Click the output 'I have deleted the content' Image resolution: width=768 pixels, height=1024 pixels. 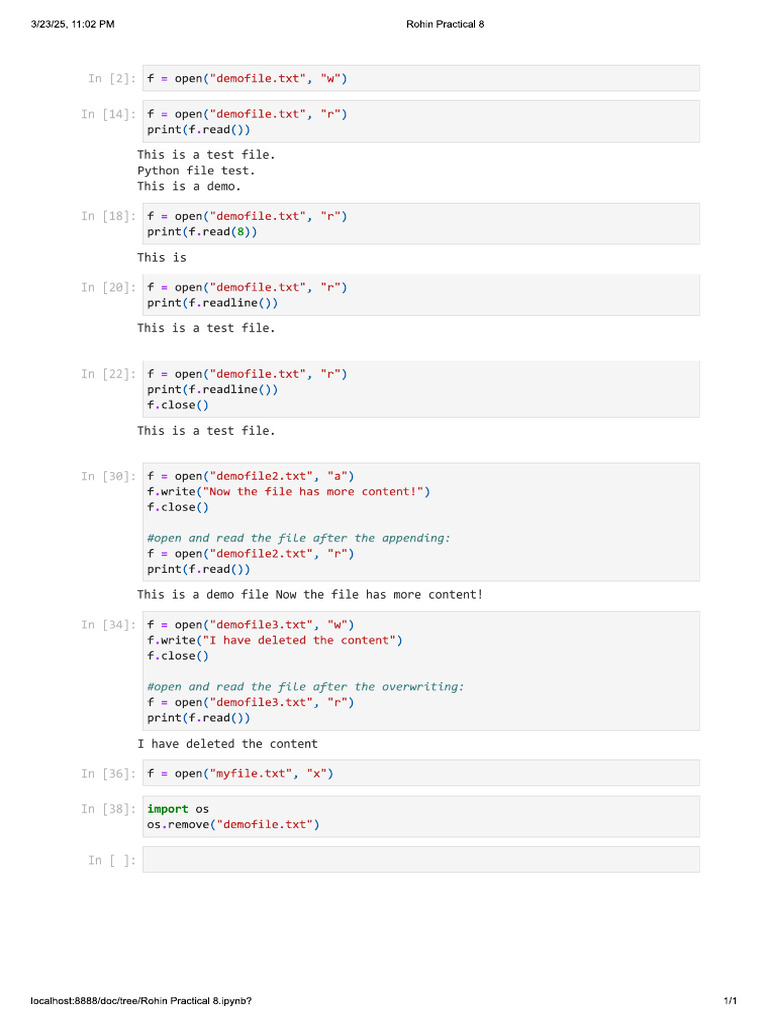pos(227,744)
